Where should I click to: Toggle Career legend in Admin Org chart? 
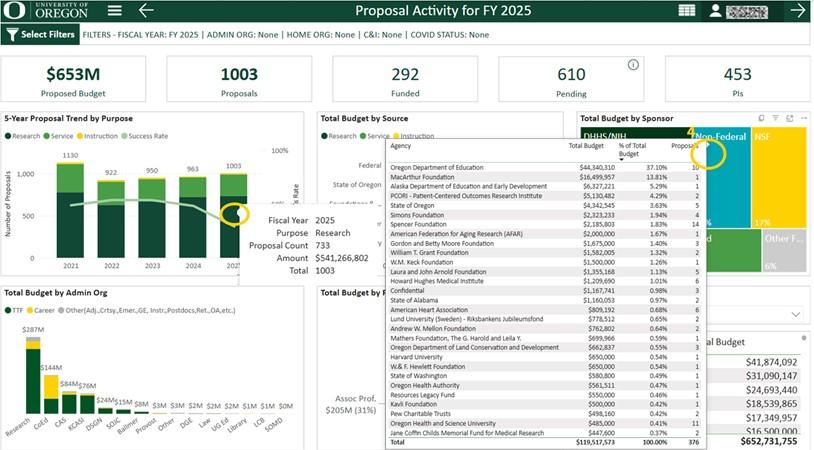click(41, 310)
